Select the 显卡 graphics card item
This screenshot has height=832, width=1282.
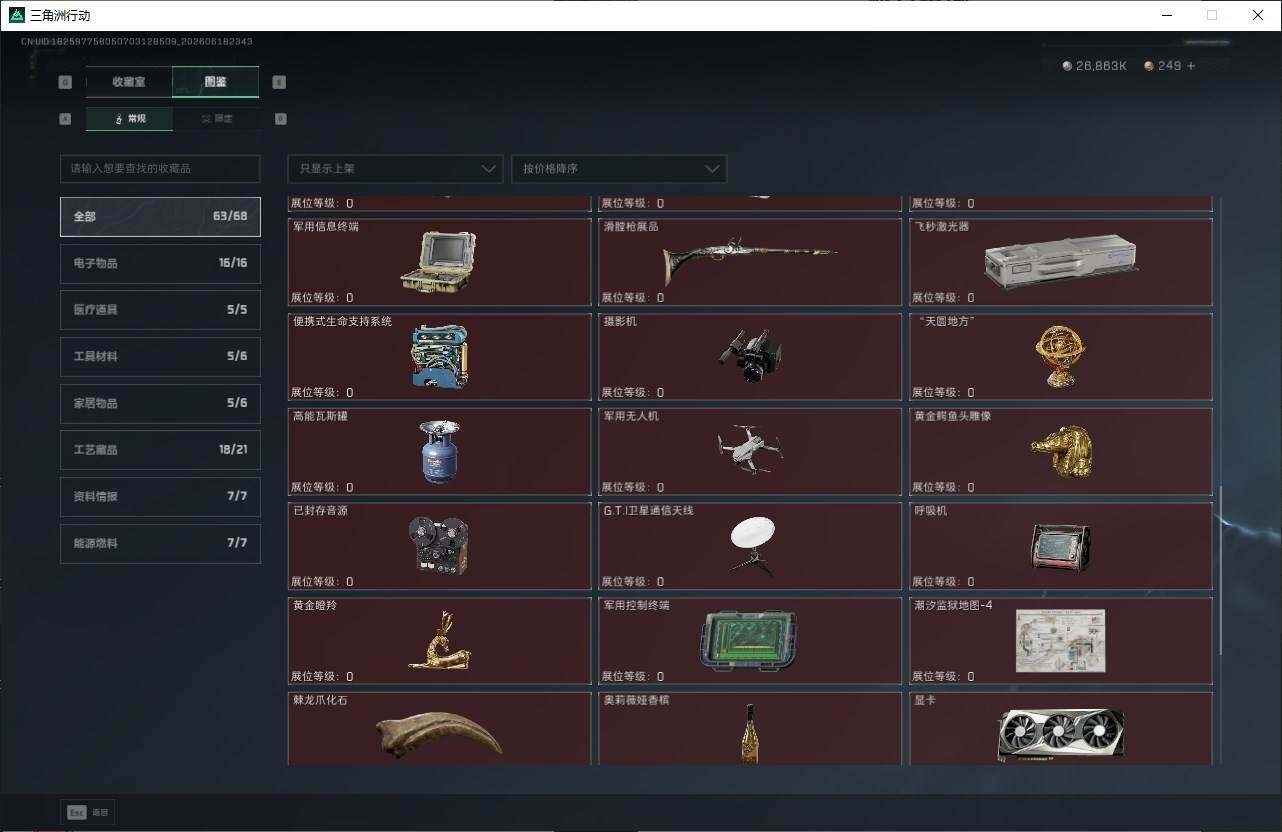pyautogui.click(x=1060, y=728)
